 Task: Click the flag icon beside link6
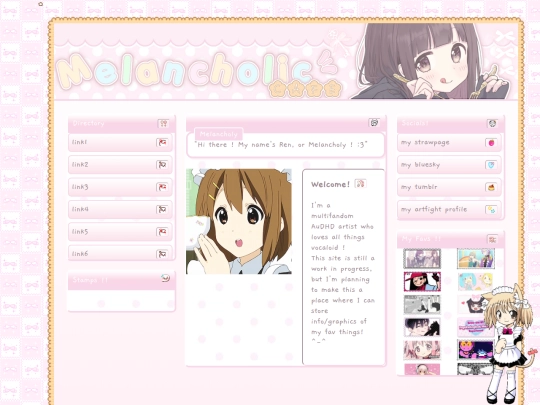point(162,254)
